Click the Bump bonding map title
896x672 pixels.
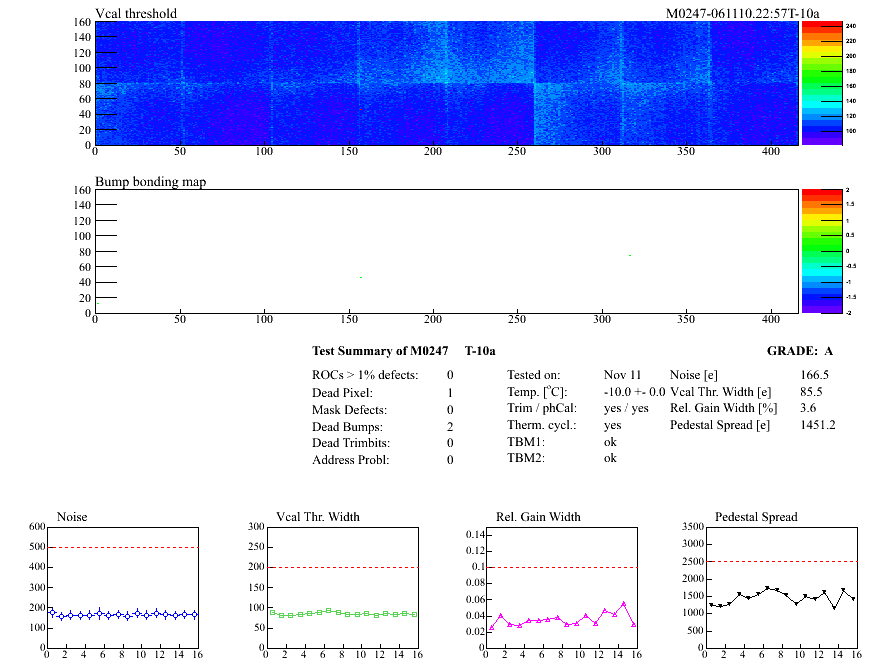150,182
